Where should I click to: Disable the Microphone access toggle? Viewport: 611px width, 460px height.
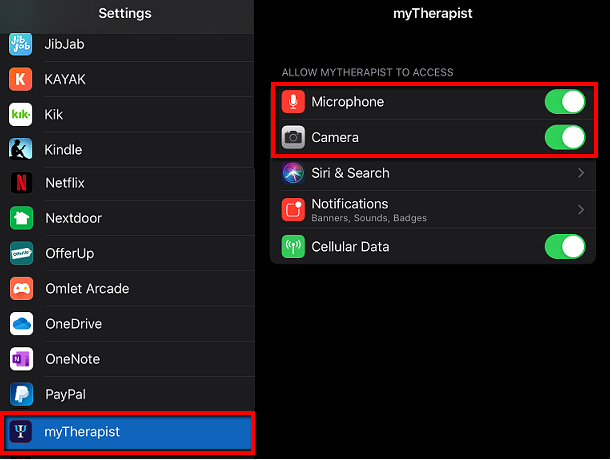[x=565, y=102]
